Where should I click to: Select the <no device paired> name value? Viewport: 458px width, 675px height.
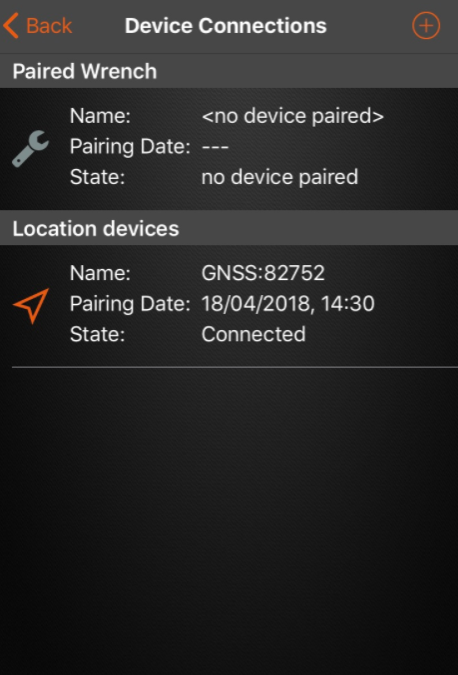pyautogui.click(x=293, y=116)
